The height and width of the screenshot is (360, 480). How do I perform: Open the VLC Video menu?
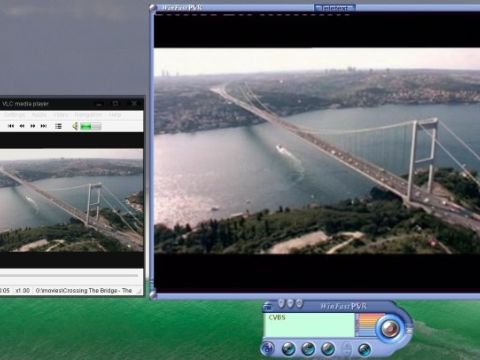[x=61, y=115]
